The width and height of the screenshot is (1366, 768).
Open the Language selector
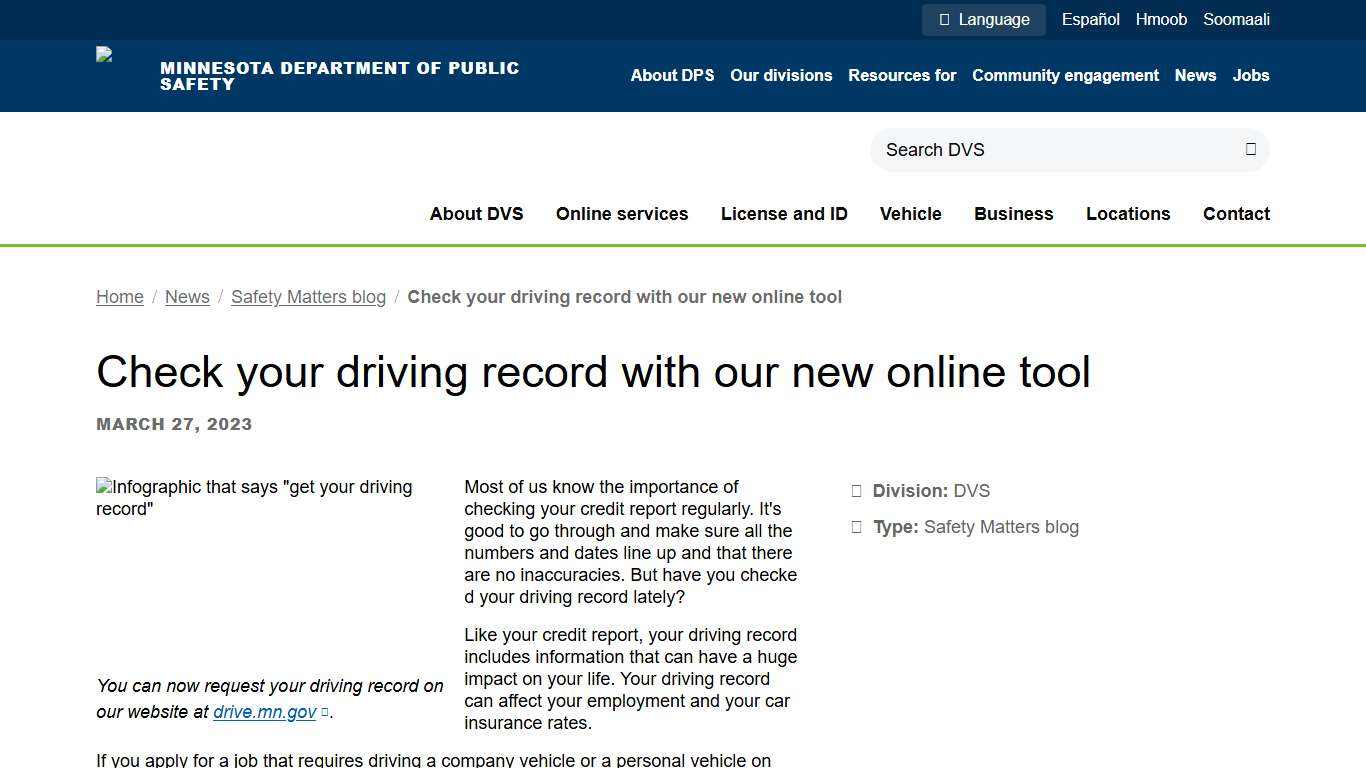(983, 19)
